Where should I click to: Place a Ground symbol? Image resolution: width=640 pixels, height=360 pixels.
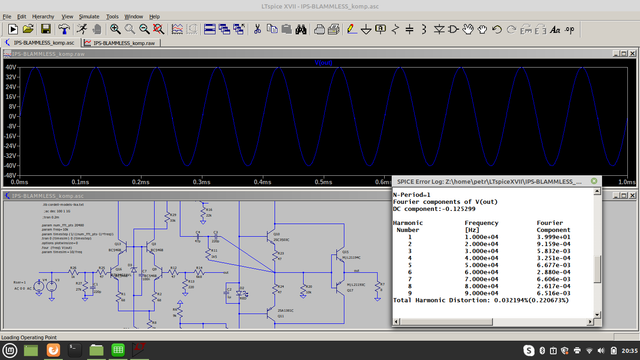pyautogui.click(x=366, y=29)
